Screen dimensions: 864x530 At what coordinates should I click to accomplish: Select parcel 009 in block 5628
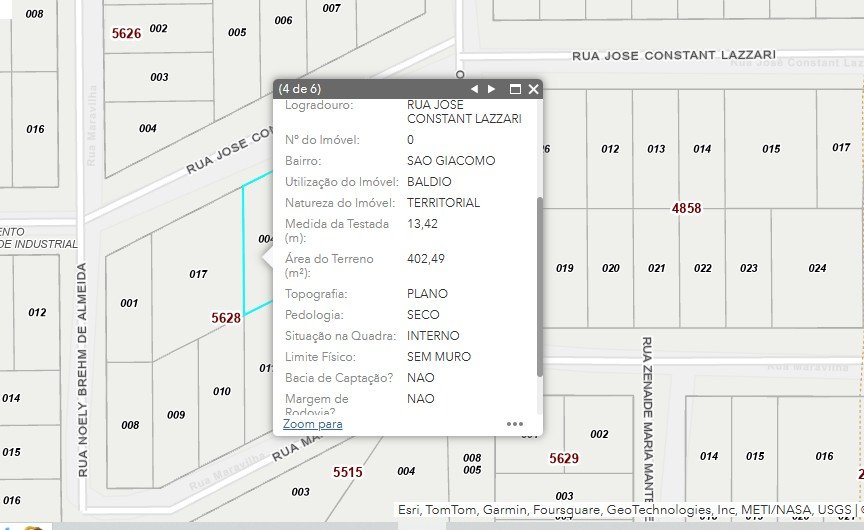coord(176,415)
